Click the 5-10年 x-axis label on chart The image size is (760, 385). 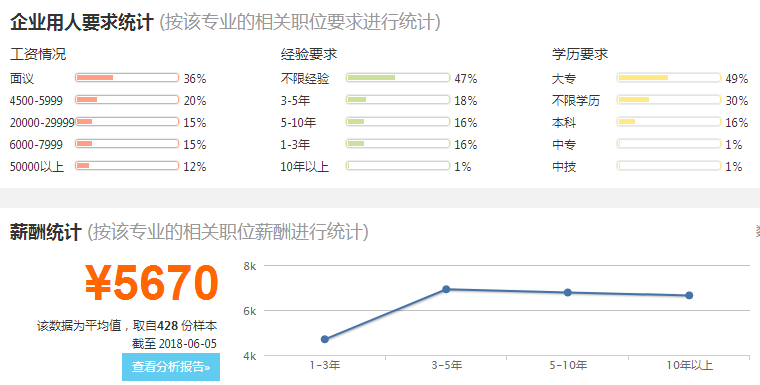tap(568, 365)
